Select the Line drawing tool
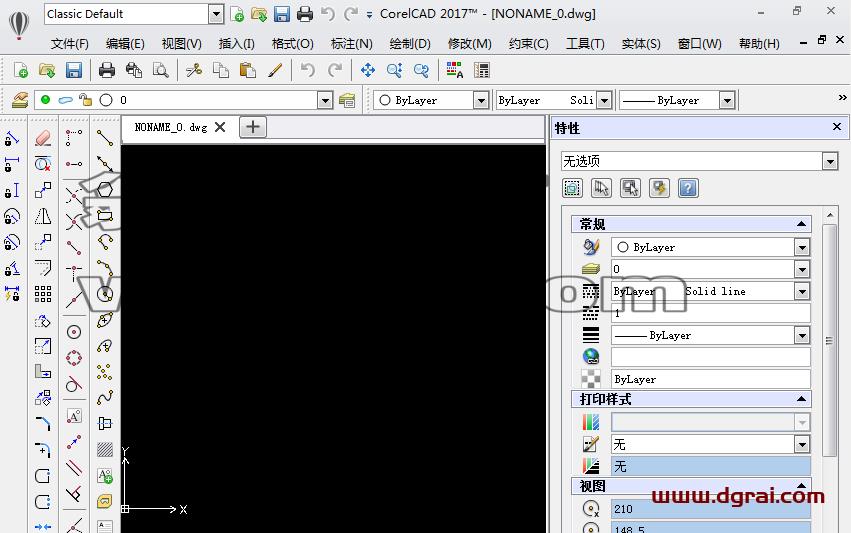The height and width of the screenshot is (533, 851). pos(105,138)
